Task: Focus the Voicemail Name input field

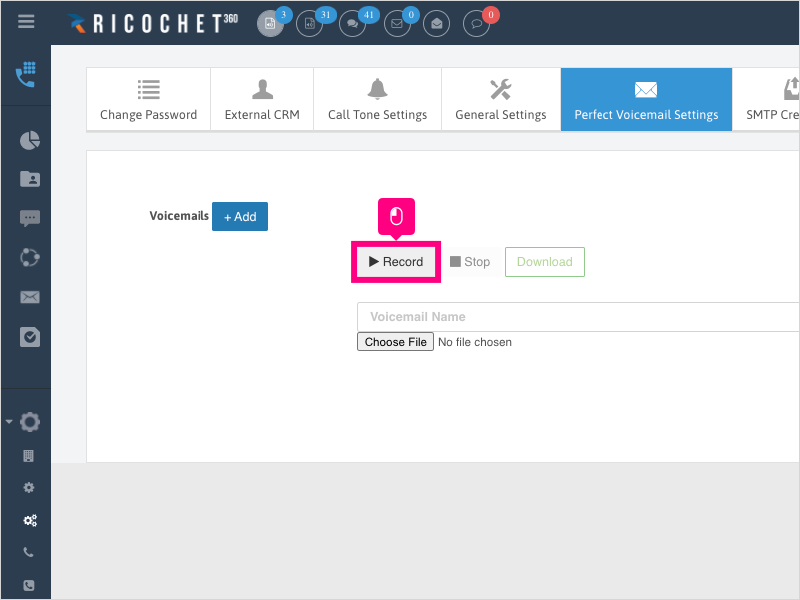Action: click(579, 317)
